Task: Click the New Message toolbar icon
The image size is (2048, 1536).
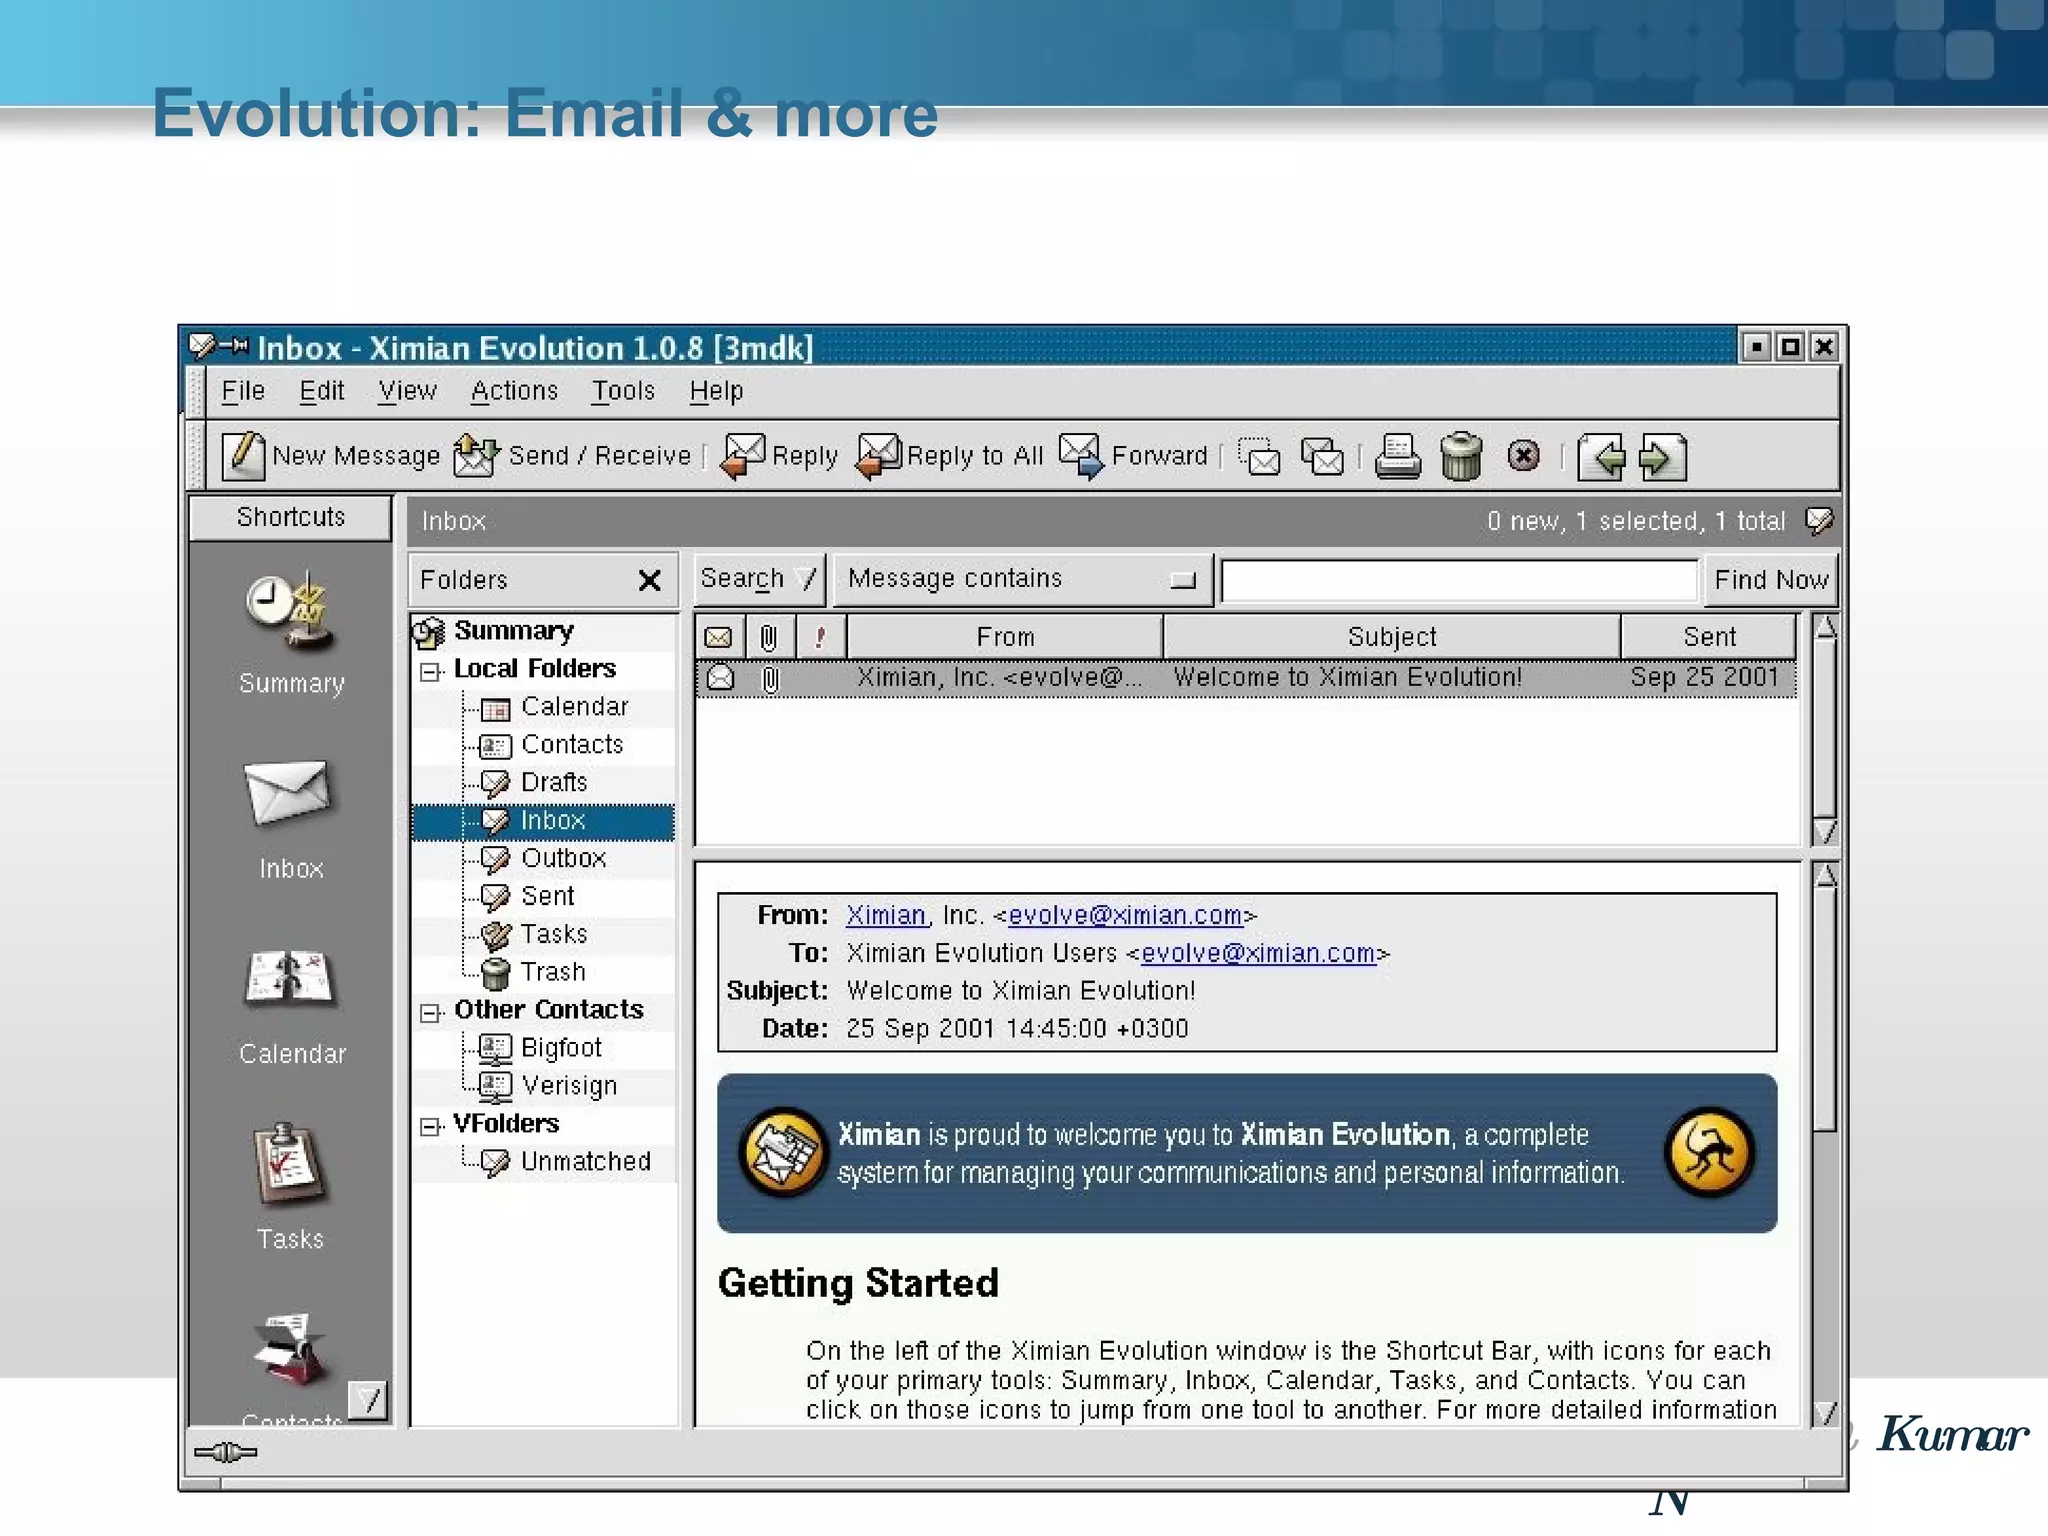Action: 243,456
